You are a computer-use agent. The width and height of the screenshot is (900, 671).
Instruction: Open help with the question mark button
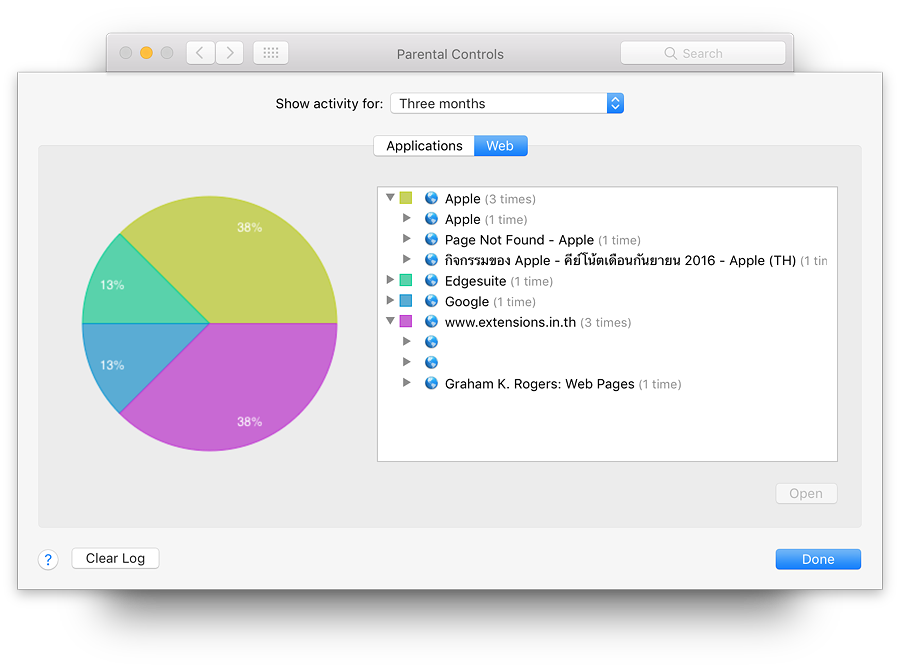tap(48, 559)
